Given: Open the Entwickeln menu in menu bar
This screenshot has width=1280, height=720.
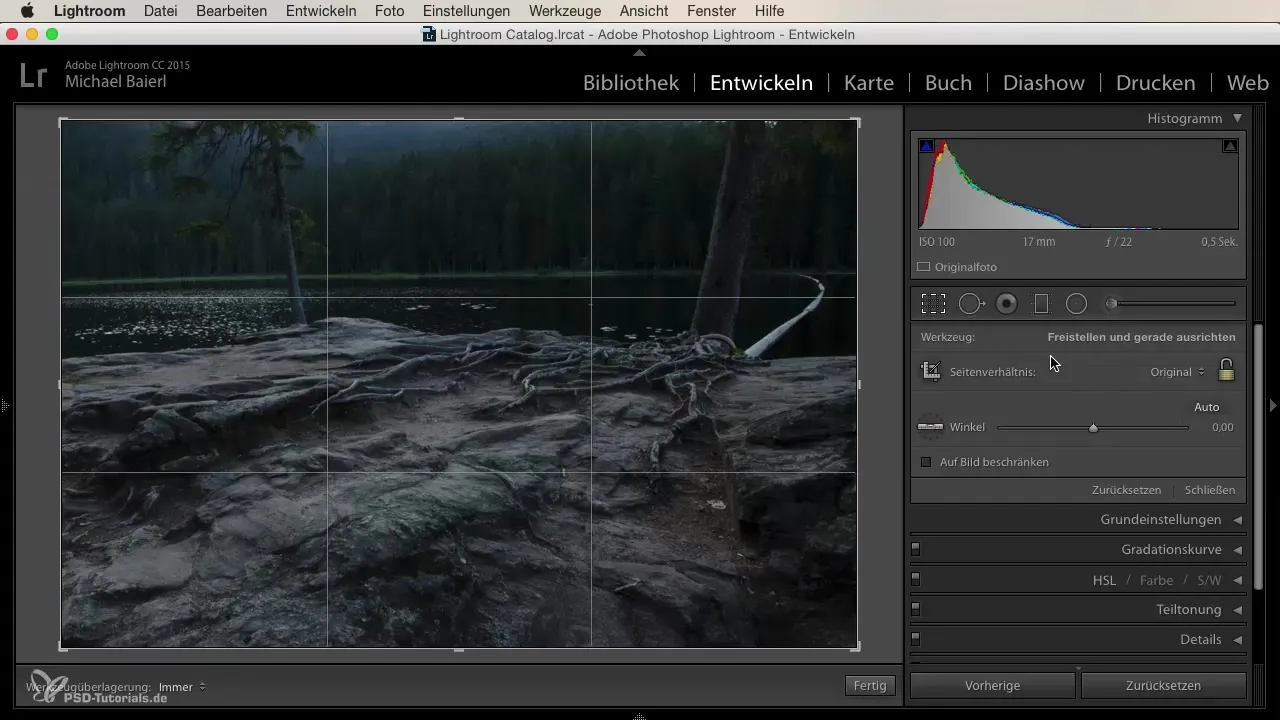Looking at the screenshot, I should (x=321, y=11).
